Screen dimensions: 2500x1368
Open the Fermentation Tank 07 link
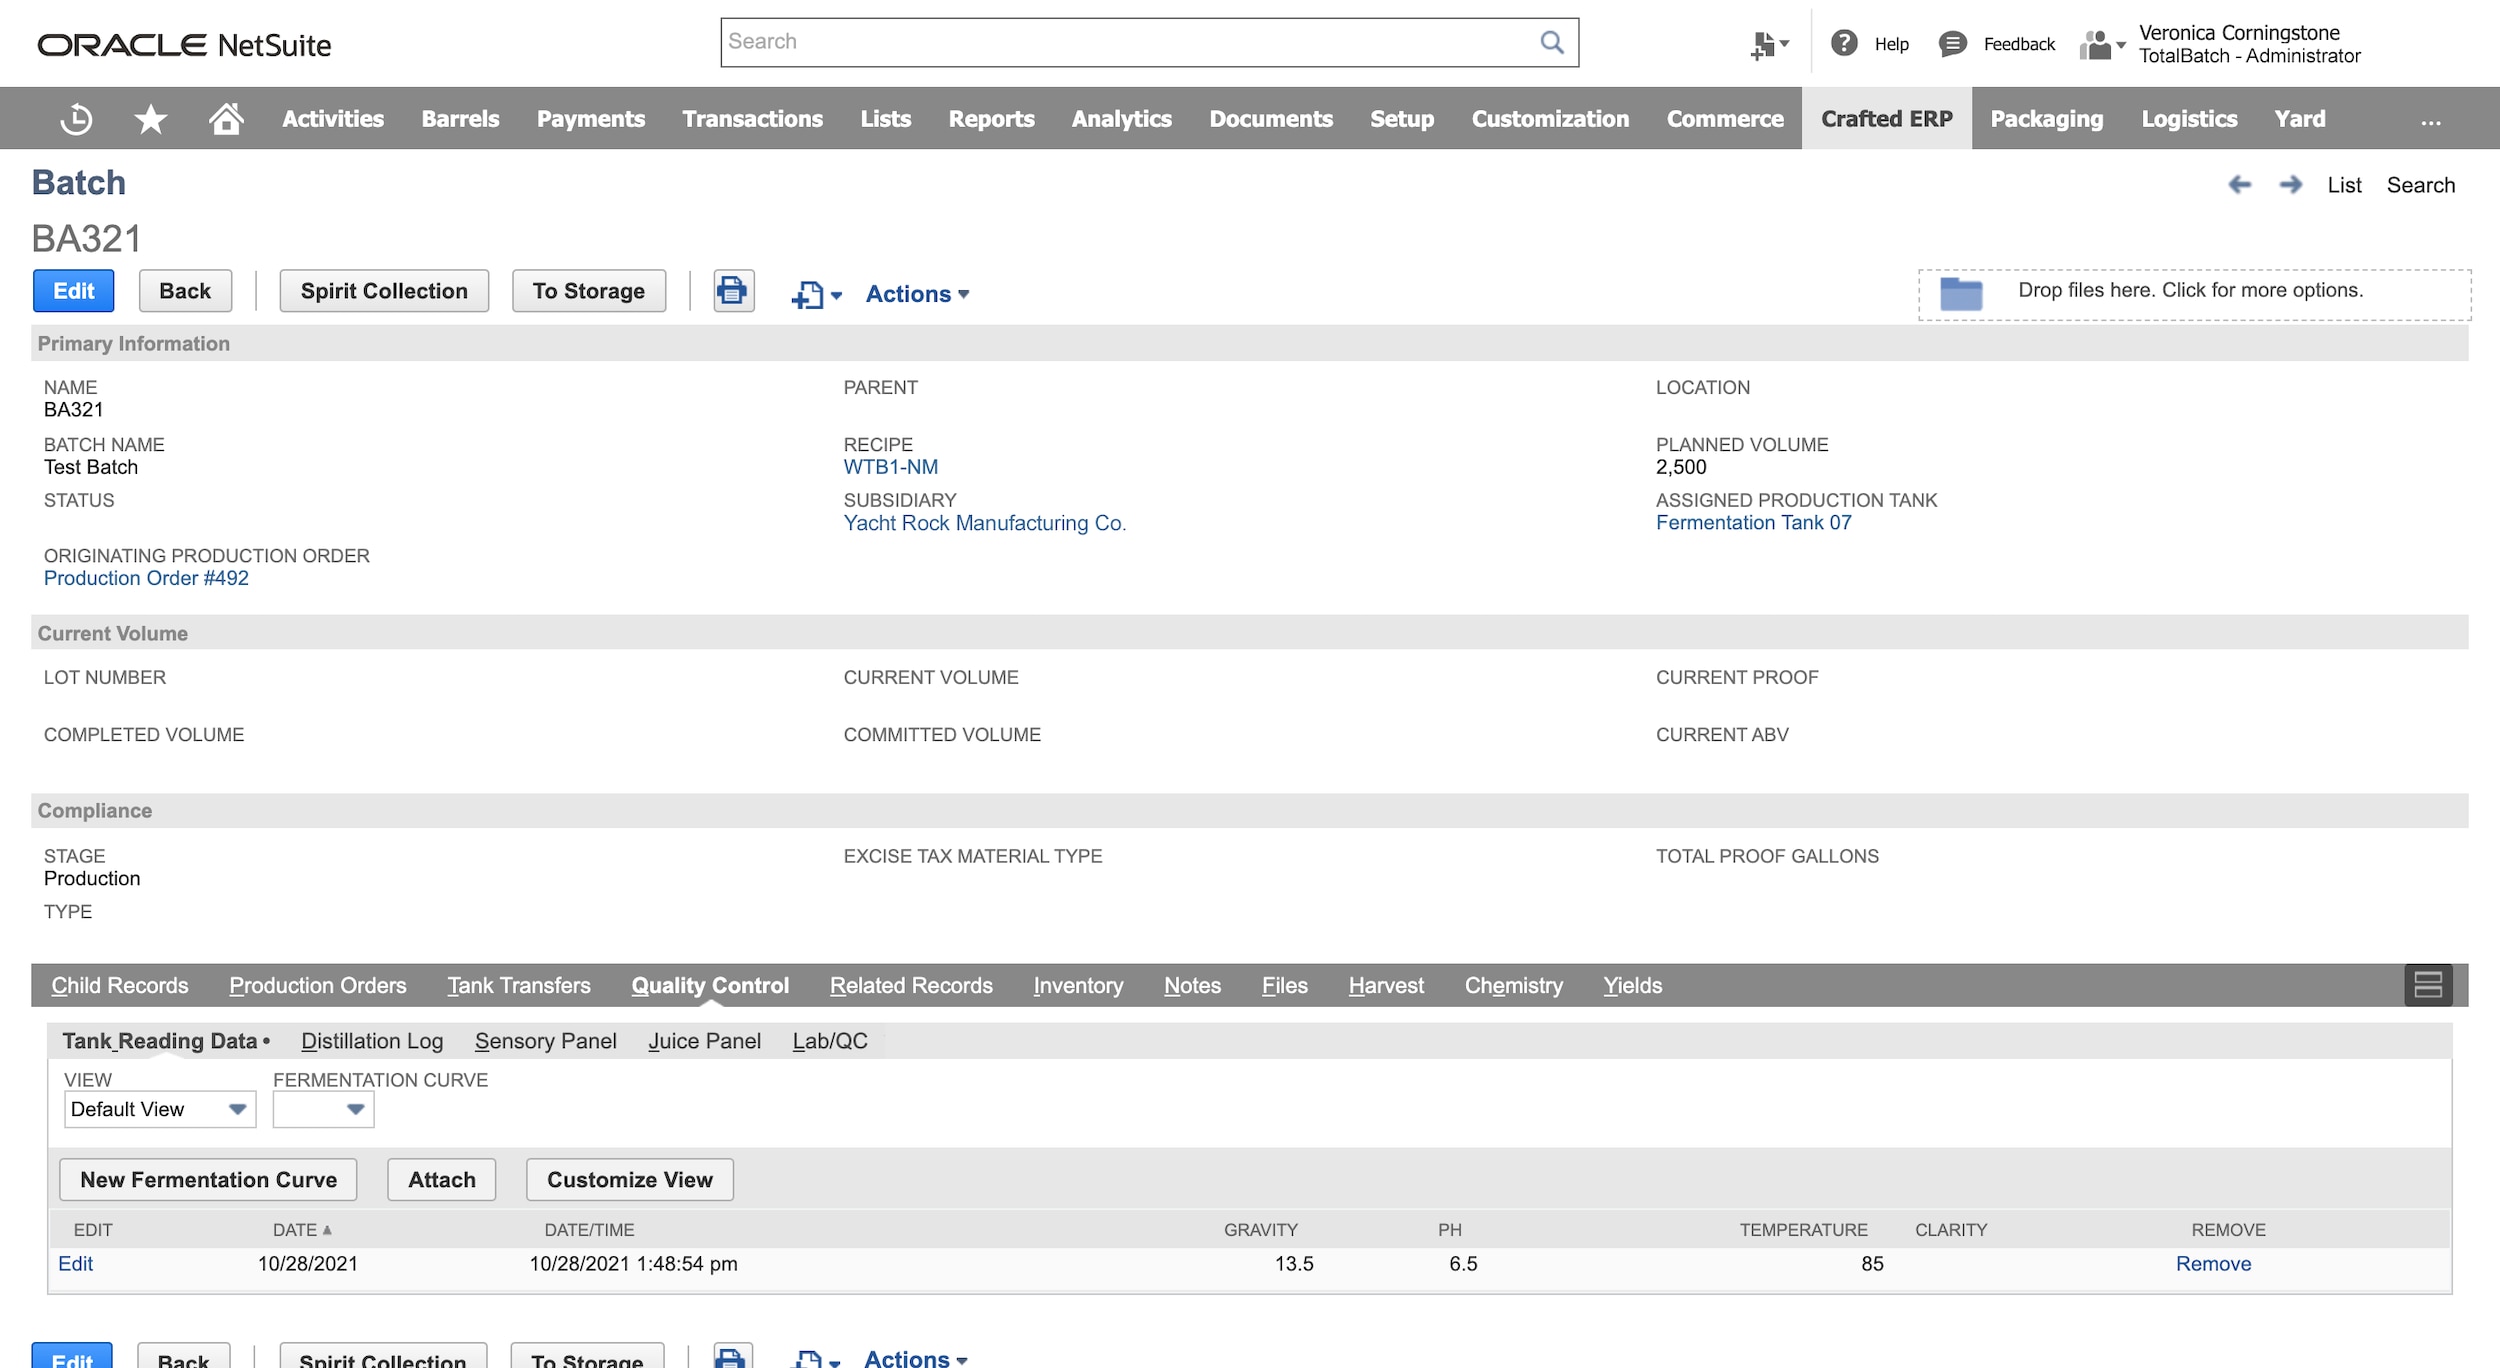(x=1753, y=522)
